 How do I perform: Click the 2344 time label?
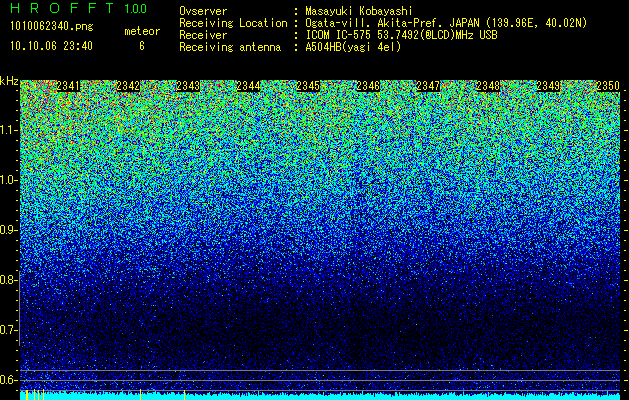248,86
